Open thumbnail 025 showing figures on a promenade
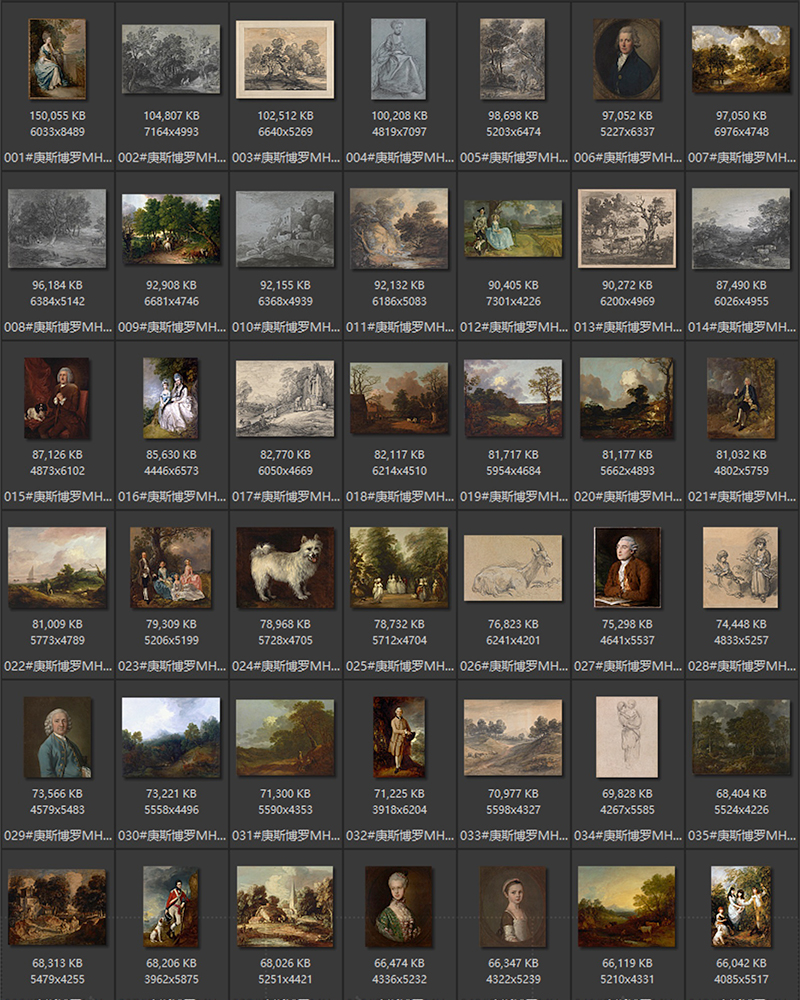 [x=399, y=568]
